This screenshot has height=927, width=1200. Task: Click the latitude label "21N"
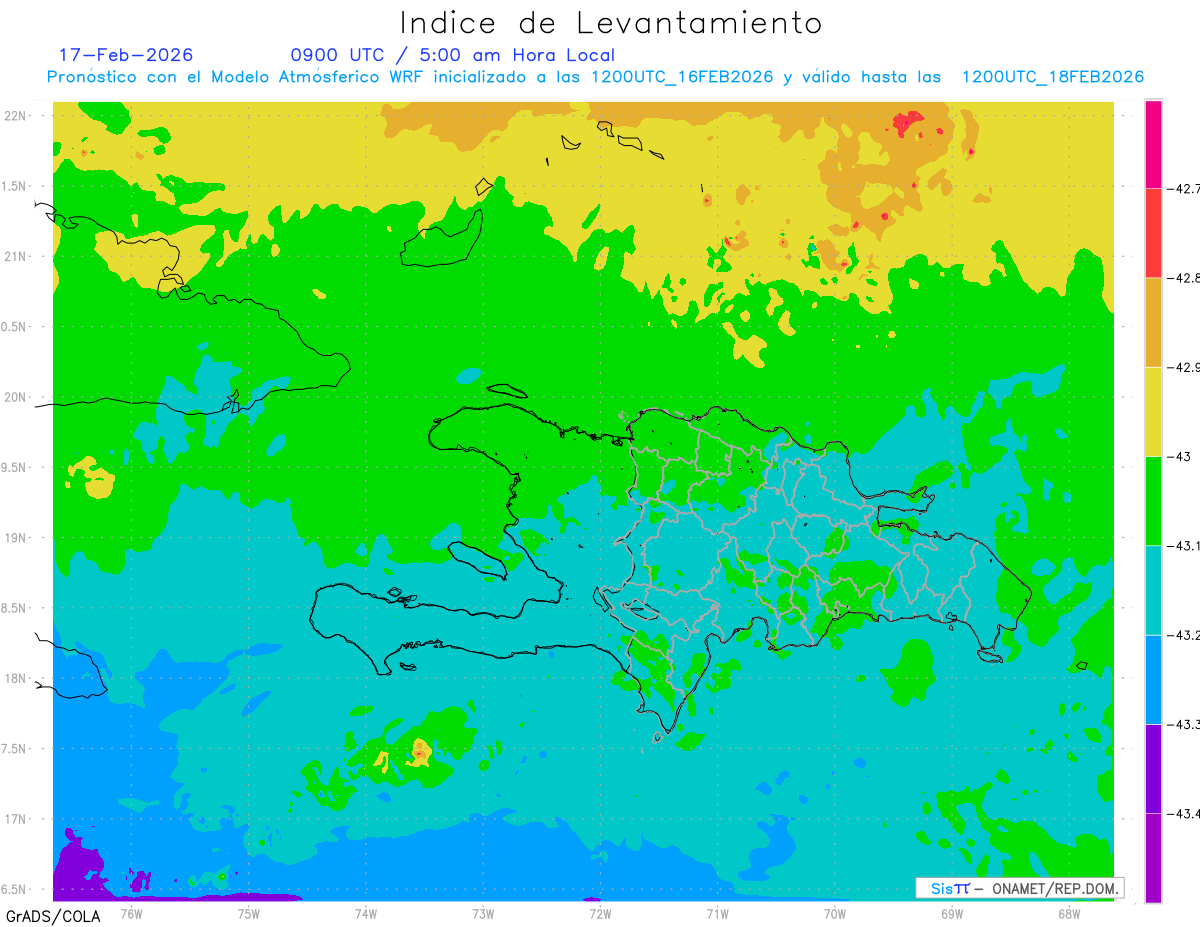tap(17, 256)
